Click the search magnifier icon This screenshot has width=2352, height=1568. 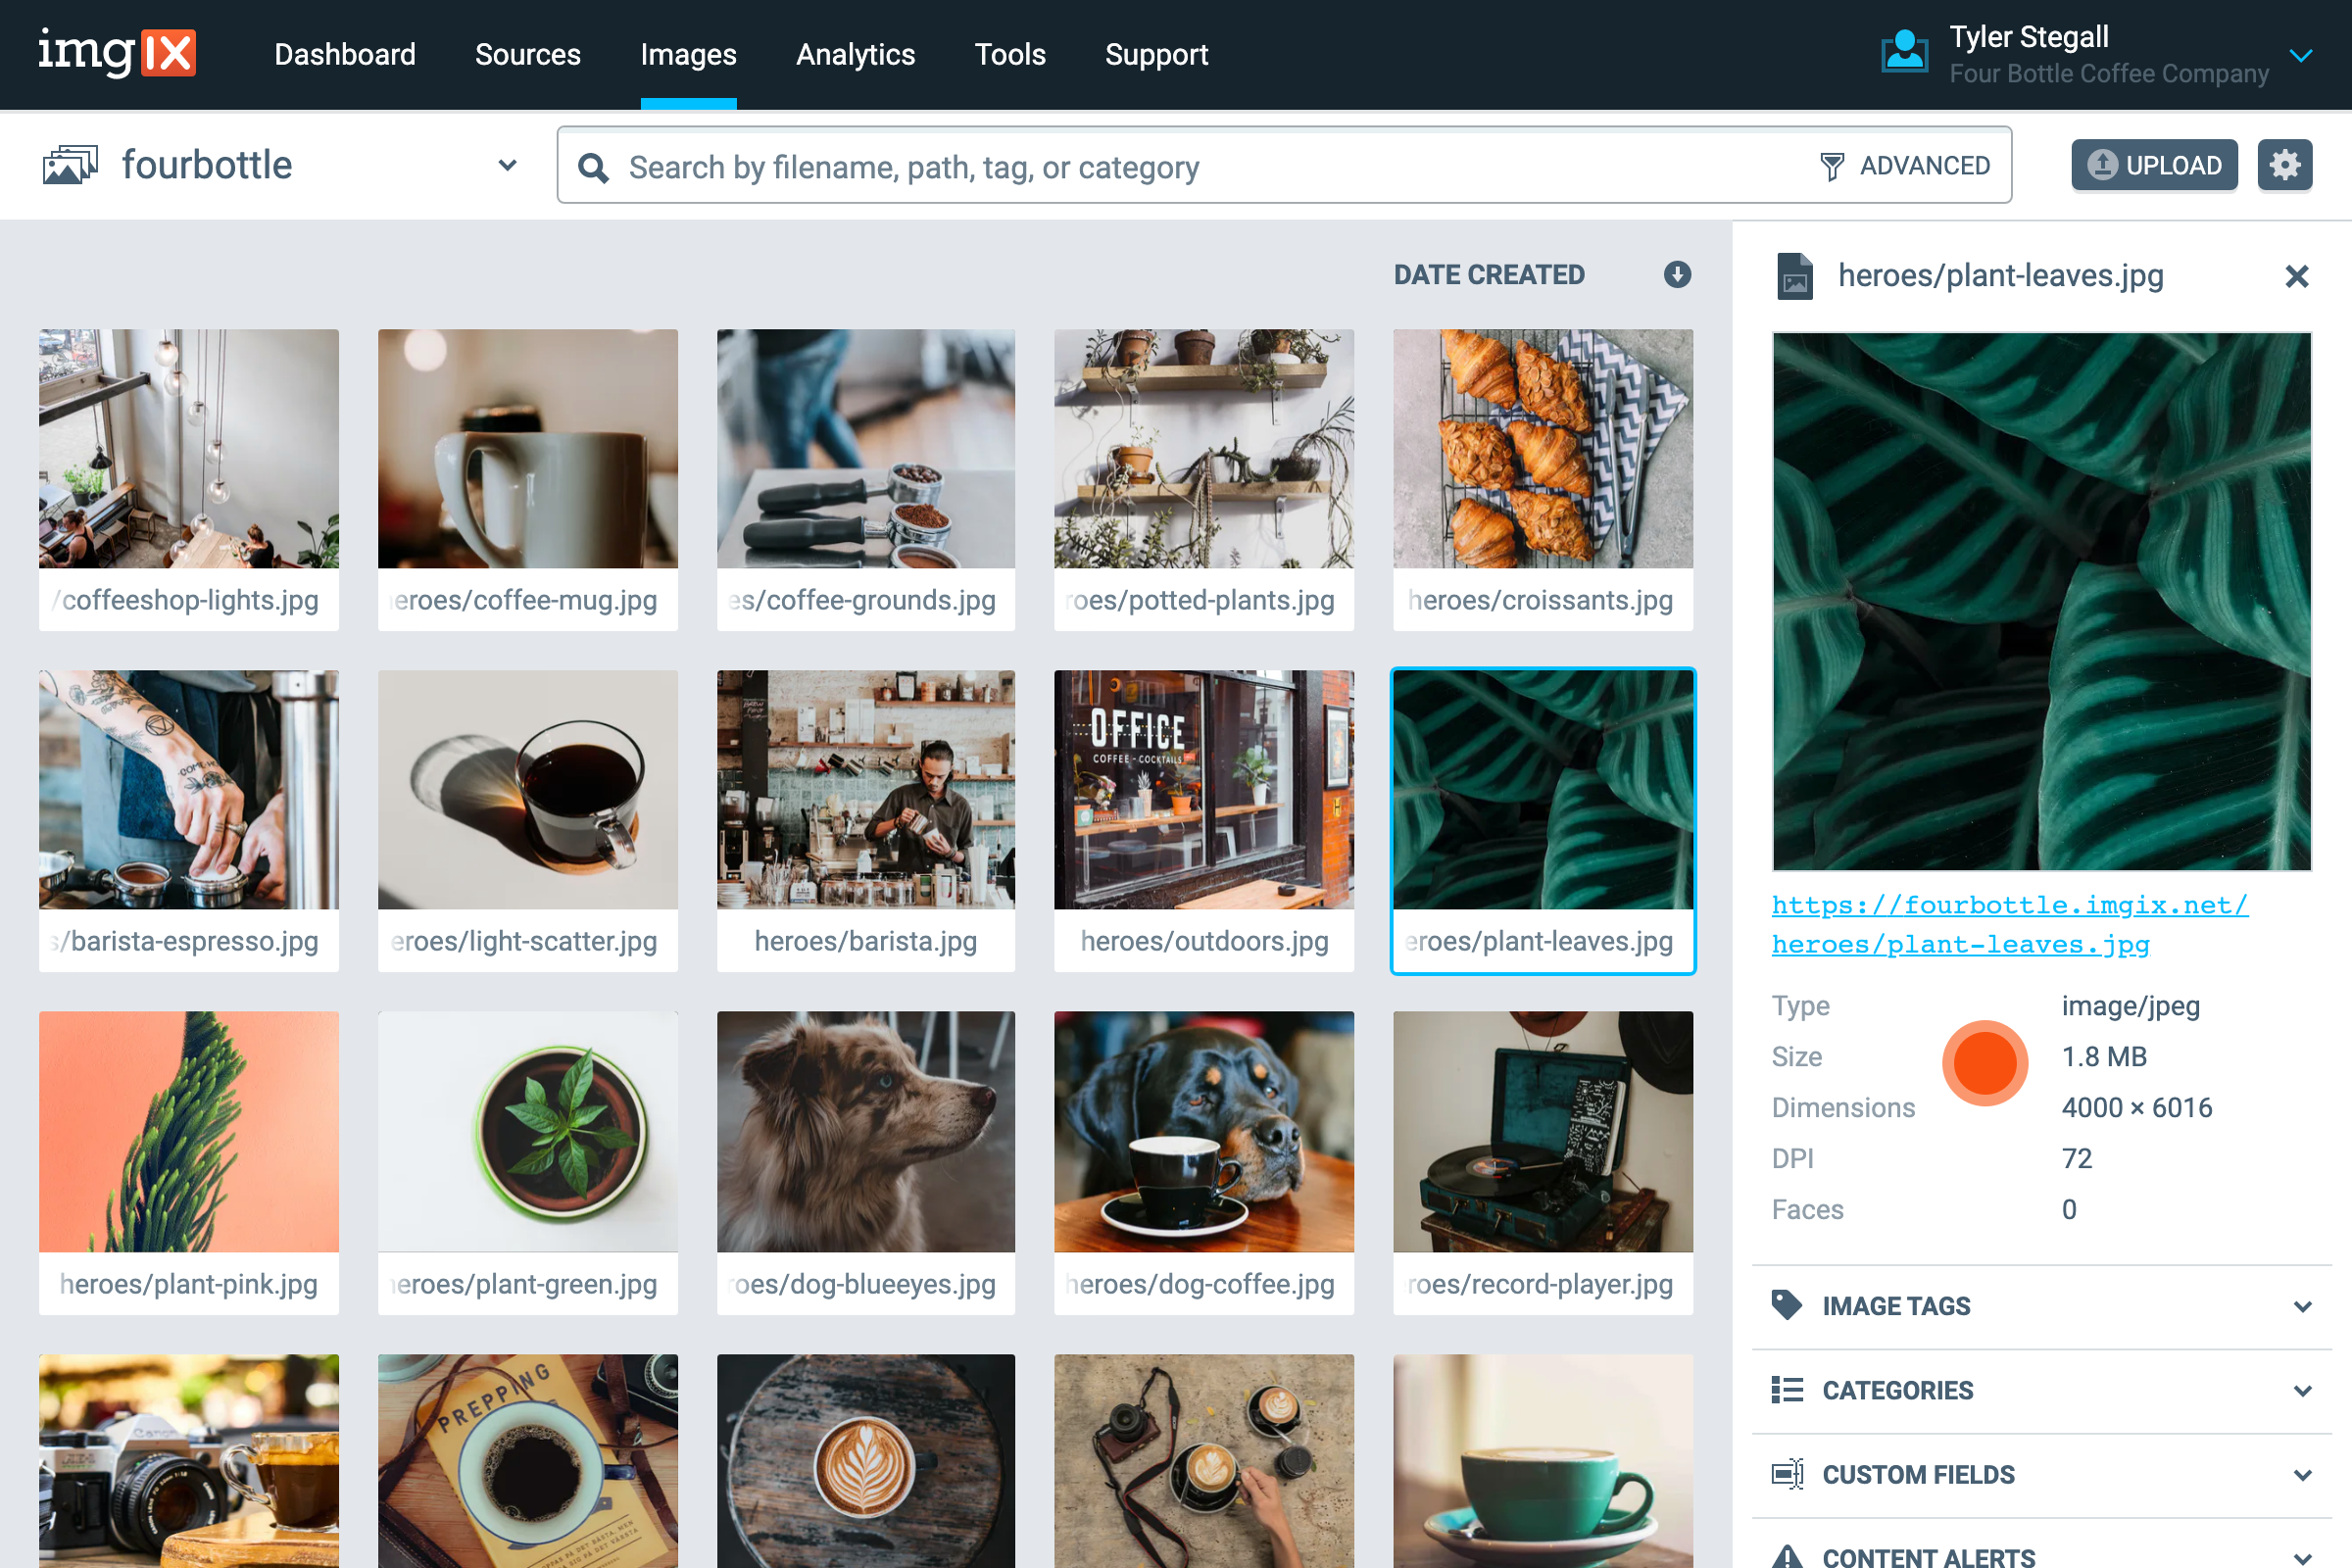tap(593, 167)
